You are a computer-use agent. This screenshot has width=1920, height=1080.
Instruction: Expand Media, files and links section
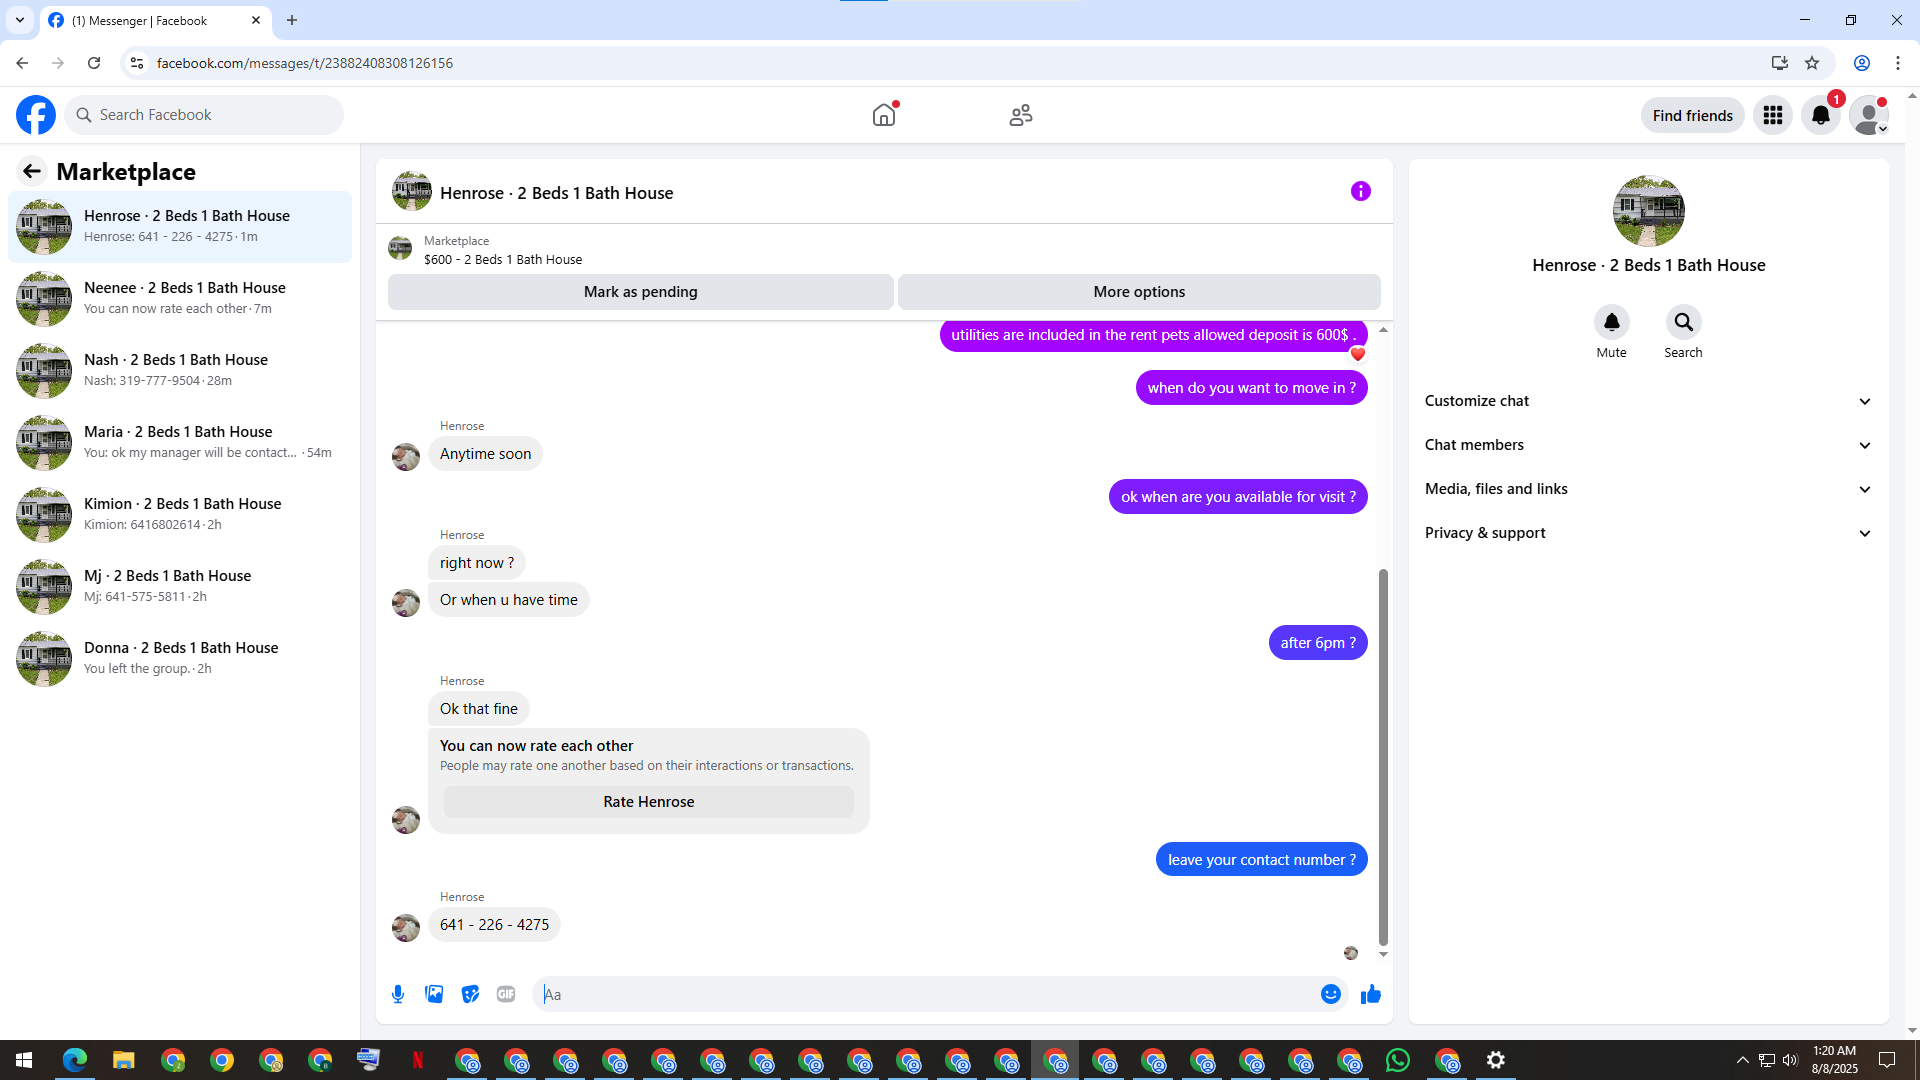(x=1648, y=489)
